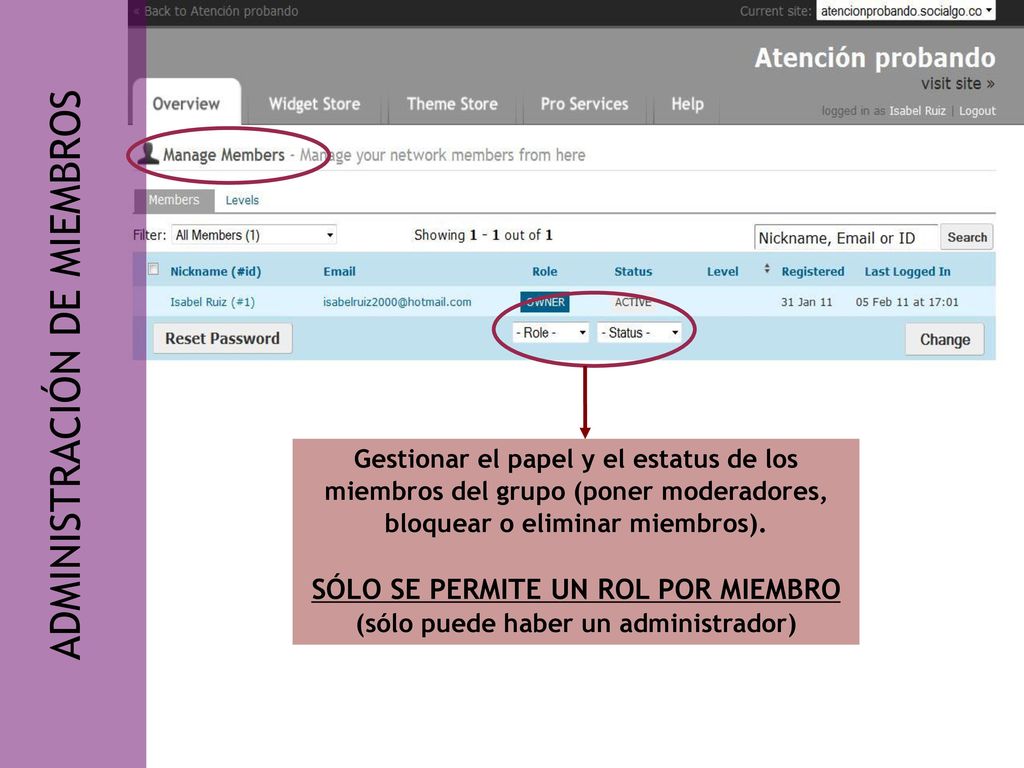
Task: Tick the select-all checkbox in table header
Action: coord(153,269)
